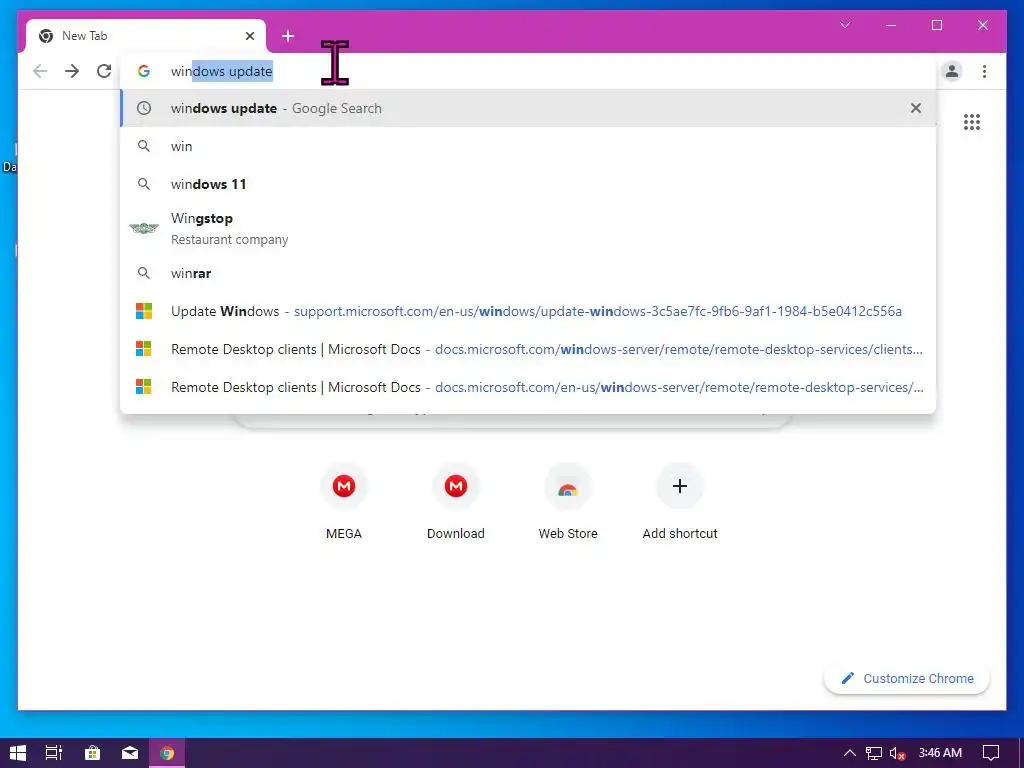Image resolution: width=1024 pixels, height=768 pixels.
Task: Open a new tab with plus button
Action: tap(288, 36)
